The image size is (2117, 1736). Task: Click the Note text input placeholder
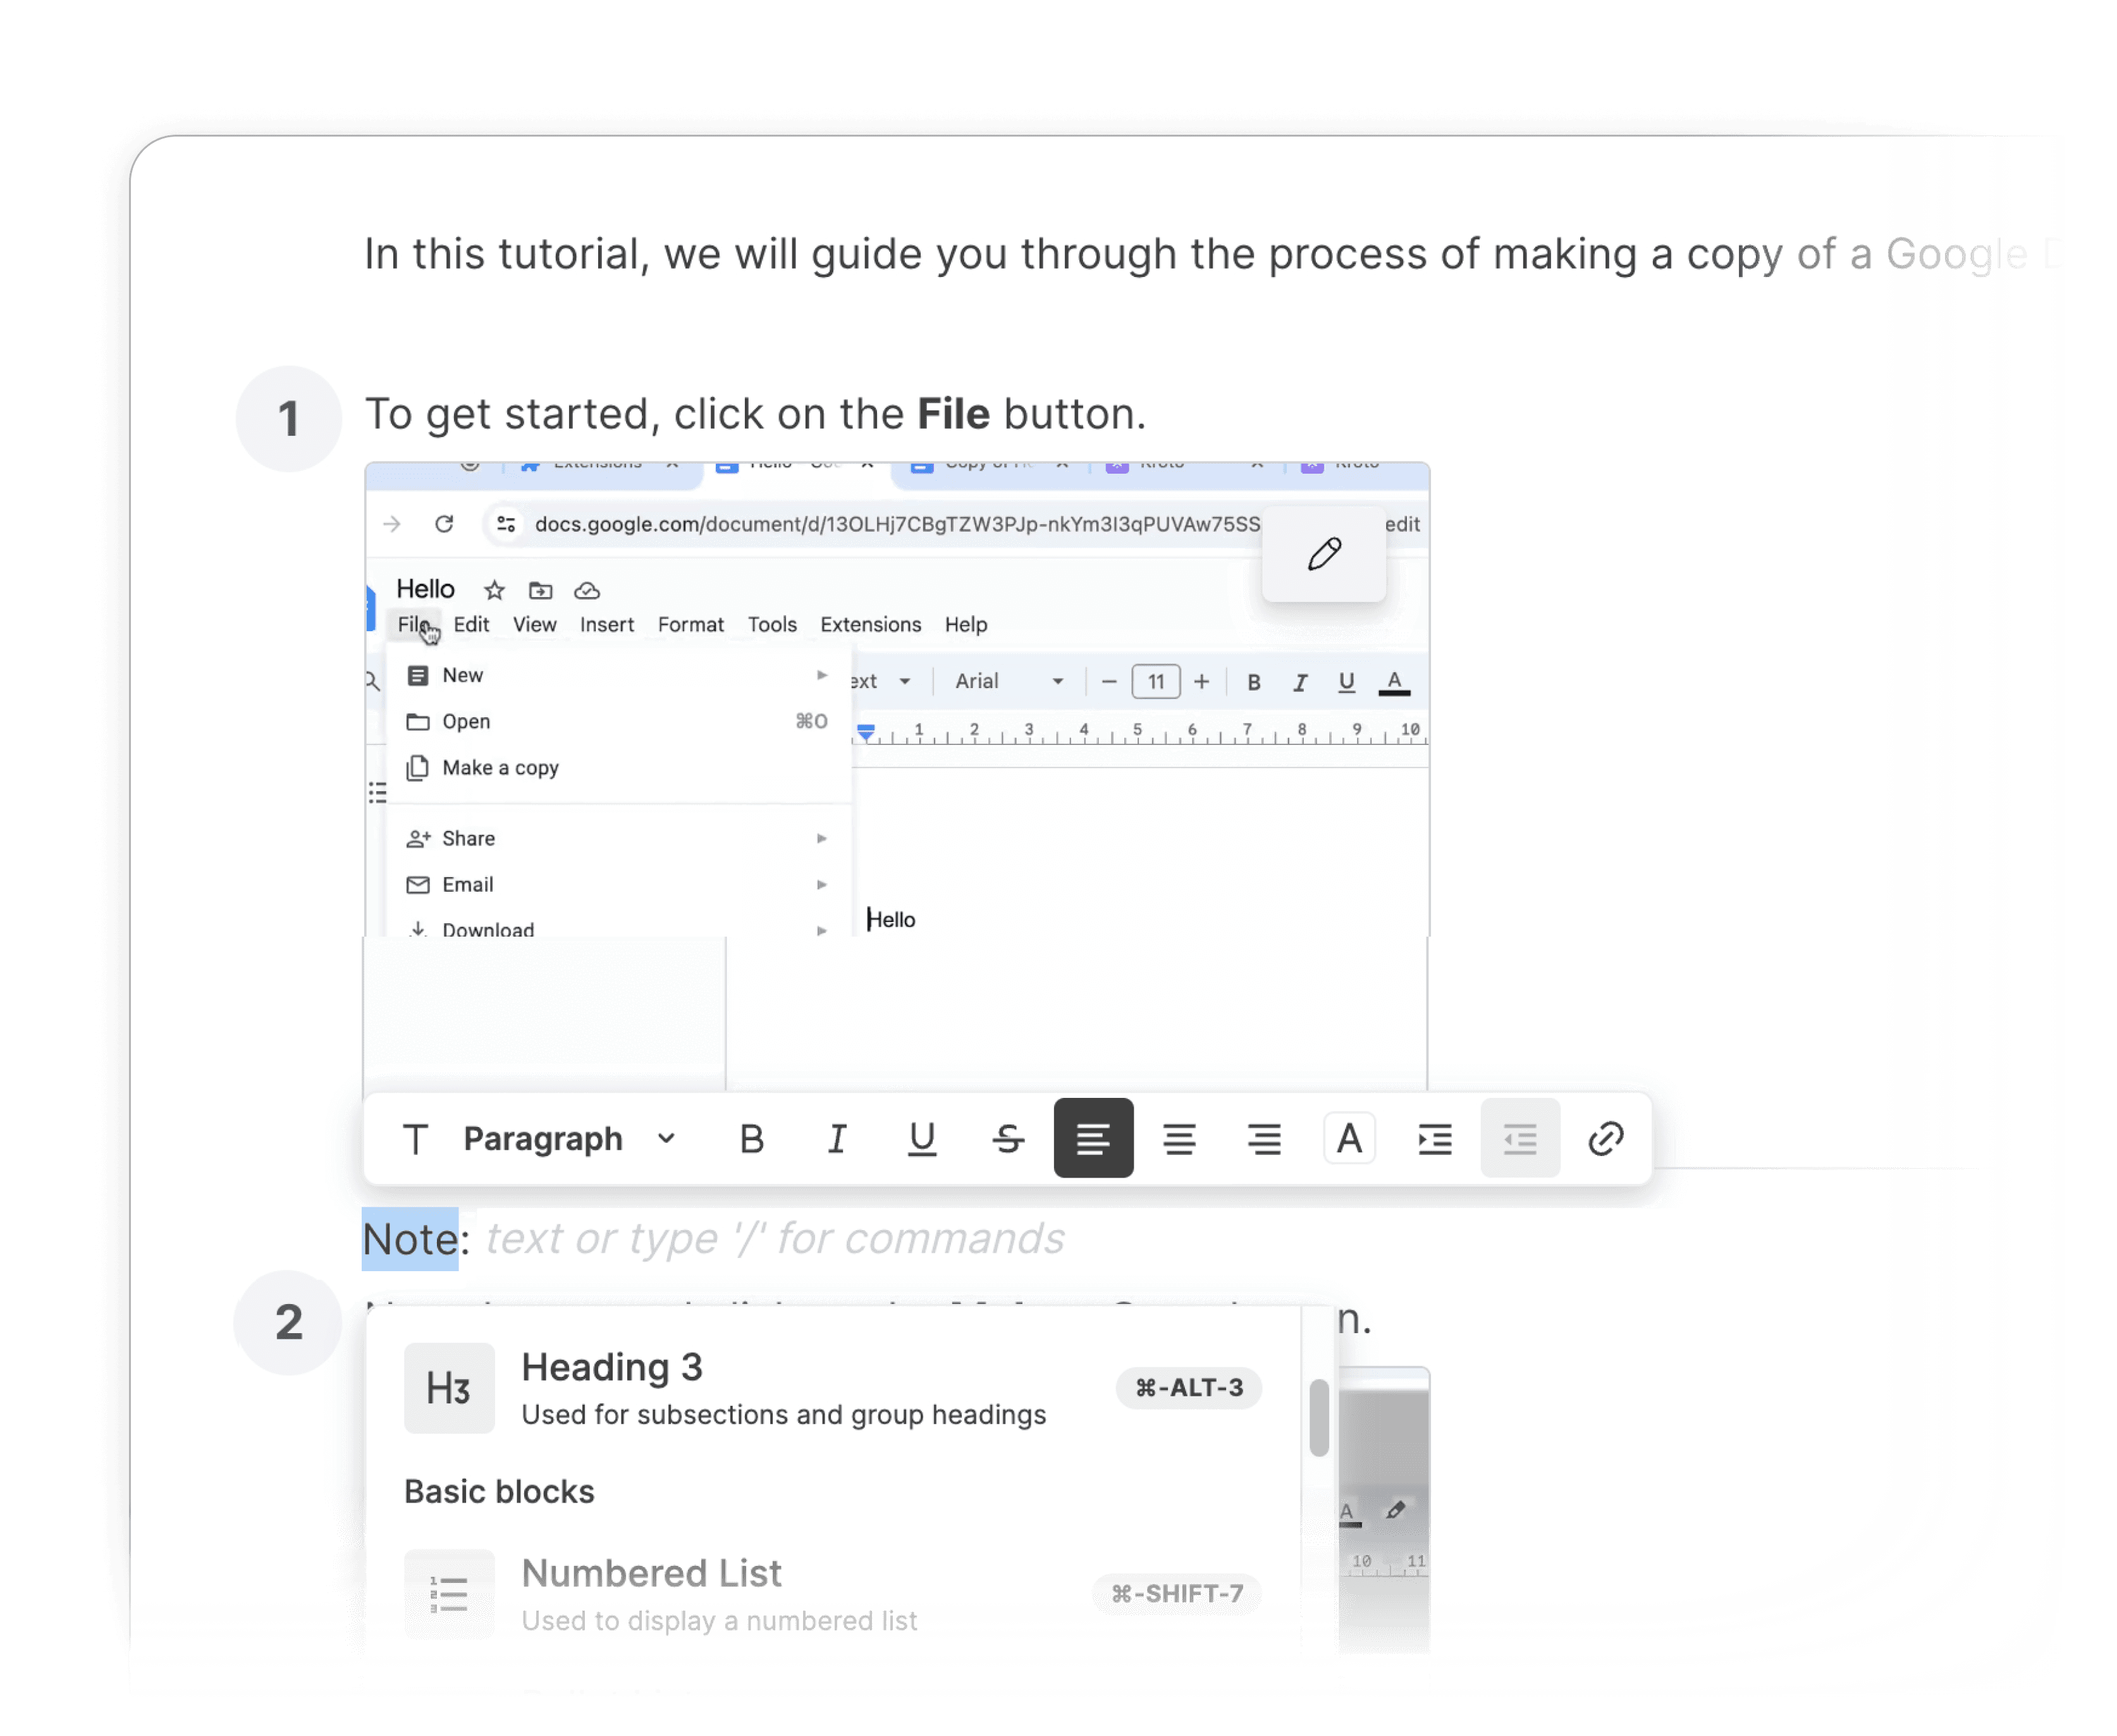(774, 1238)
